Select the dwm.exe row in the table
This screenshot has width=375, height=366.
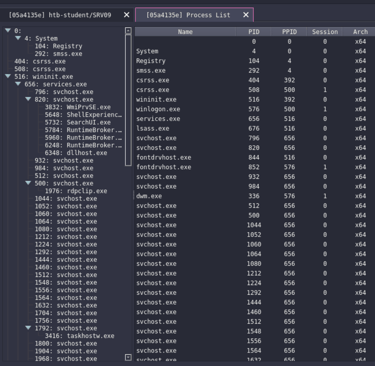click(255, 196)
